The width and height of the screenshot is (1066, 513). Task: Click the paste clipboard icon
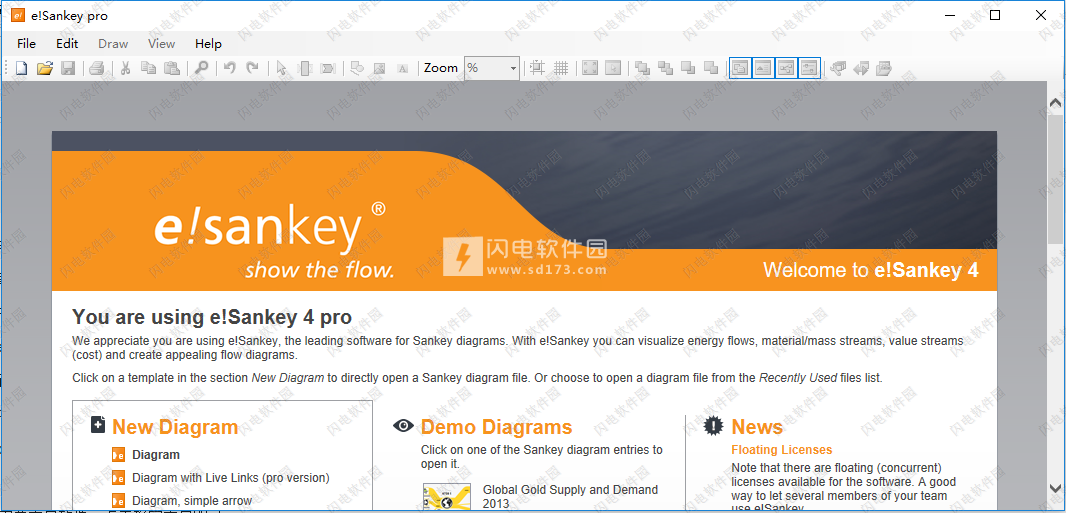pos(172,68)
